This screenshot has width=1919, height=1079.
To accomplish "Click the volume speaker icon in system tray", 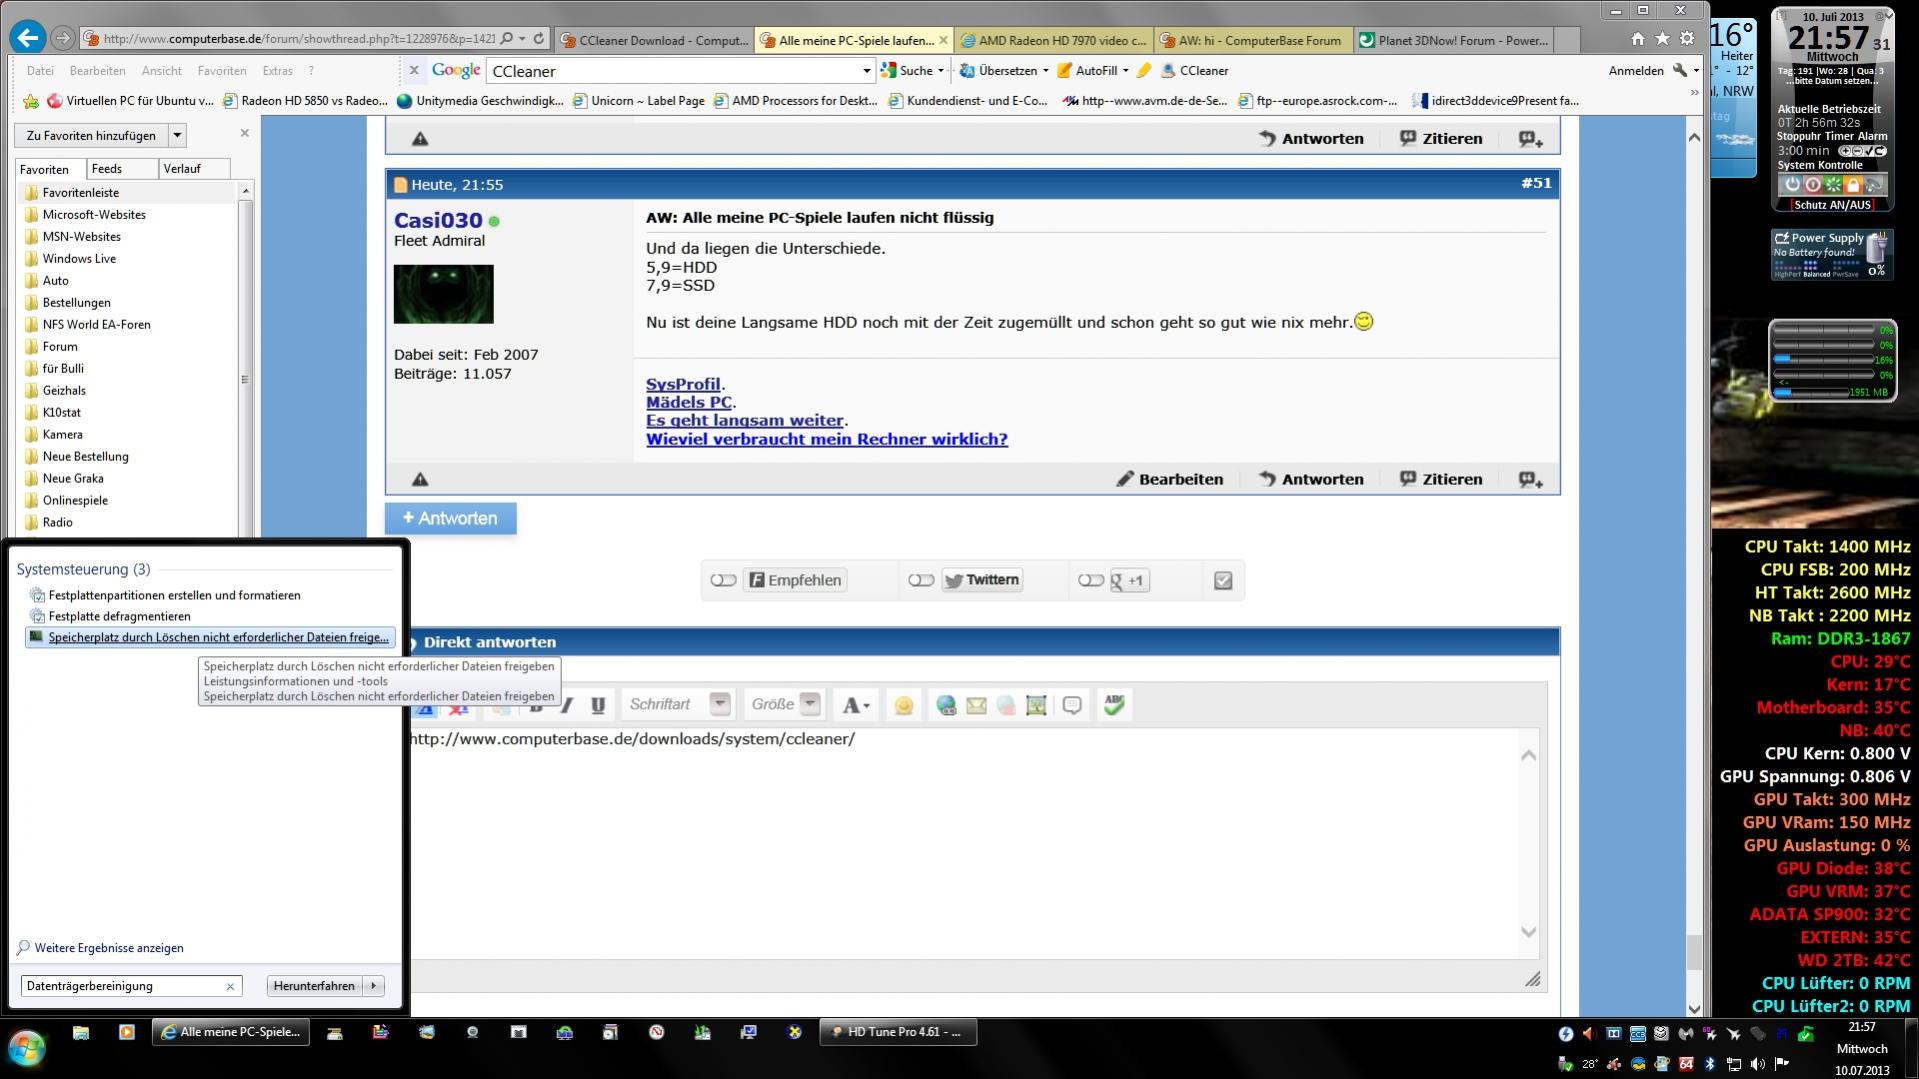I will pos(1757,1064).
